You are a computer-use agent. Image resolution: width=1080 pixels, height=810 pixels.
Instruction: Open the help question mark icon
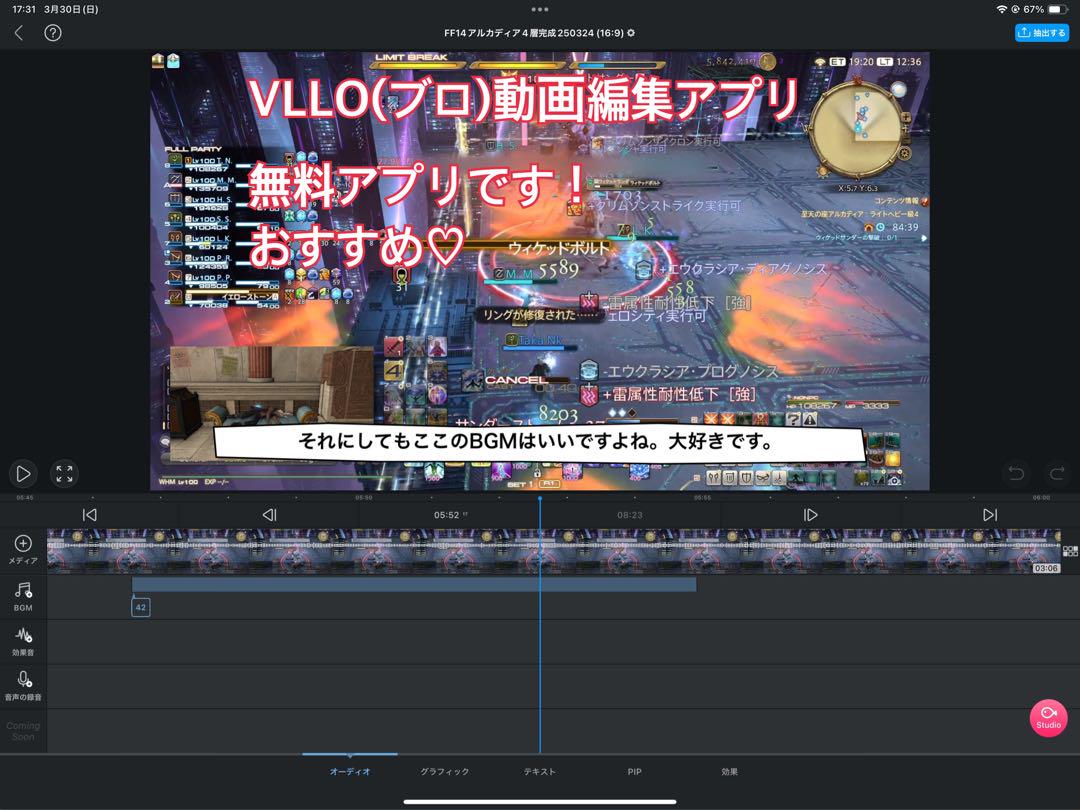tap(52, 32)
